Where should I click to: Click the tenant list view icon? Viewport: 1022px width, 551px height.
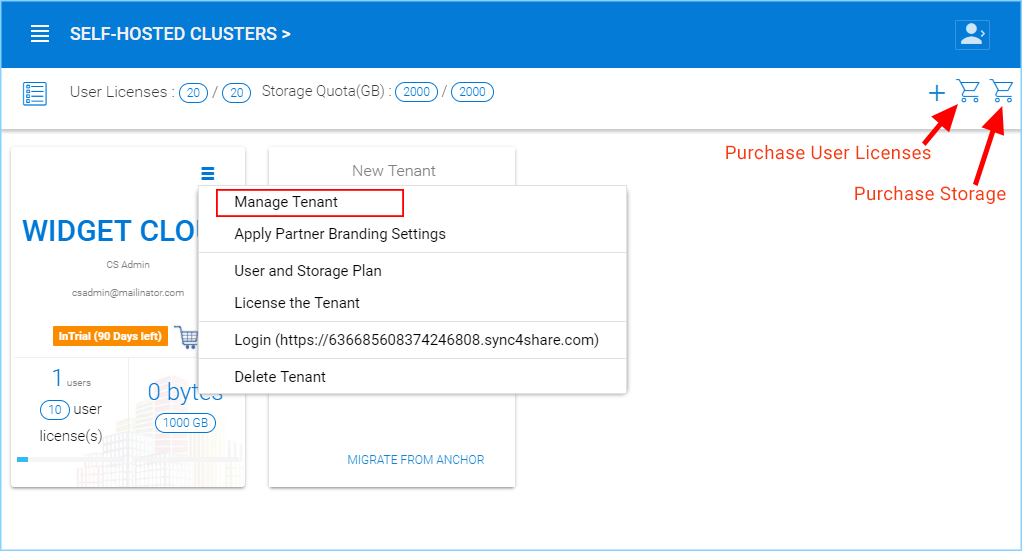(35, 94)
